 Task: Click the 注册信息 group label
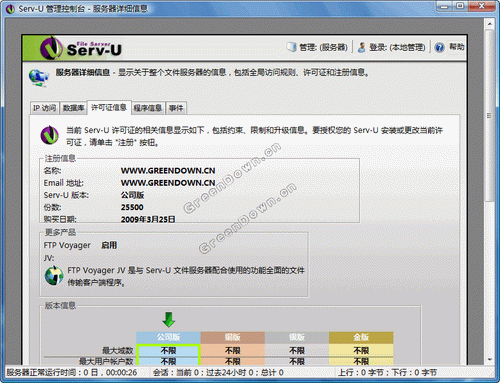(x=60, y=159)
